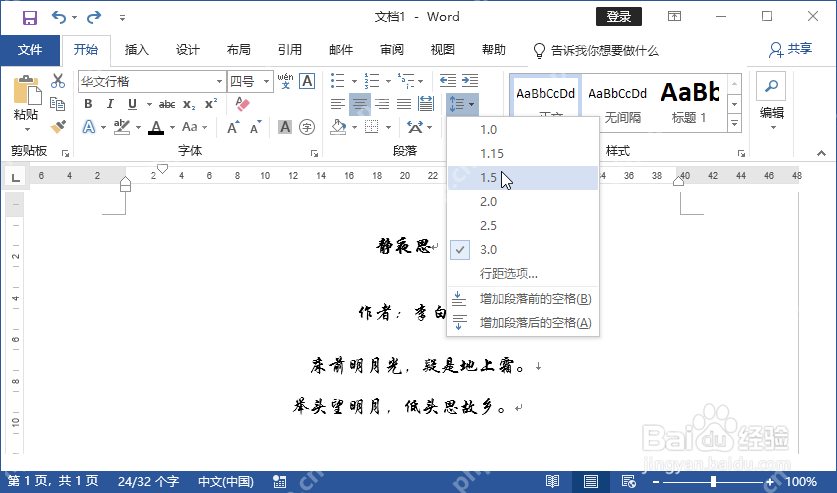Open the 文件 tab
Image resolution: width=837 pixels, height=493 pixels.
30,50
